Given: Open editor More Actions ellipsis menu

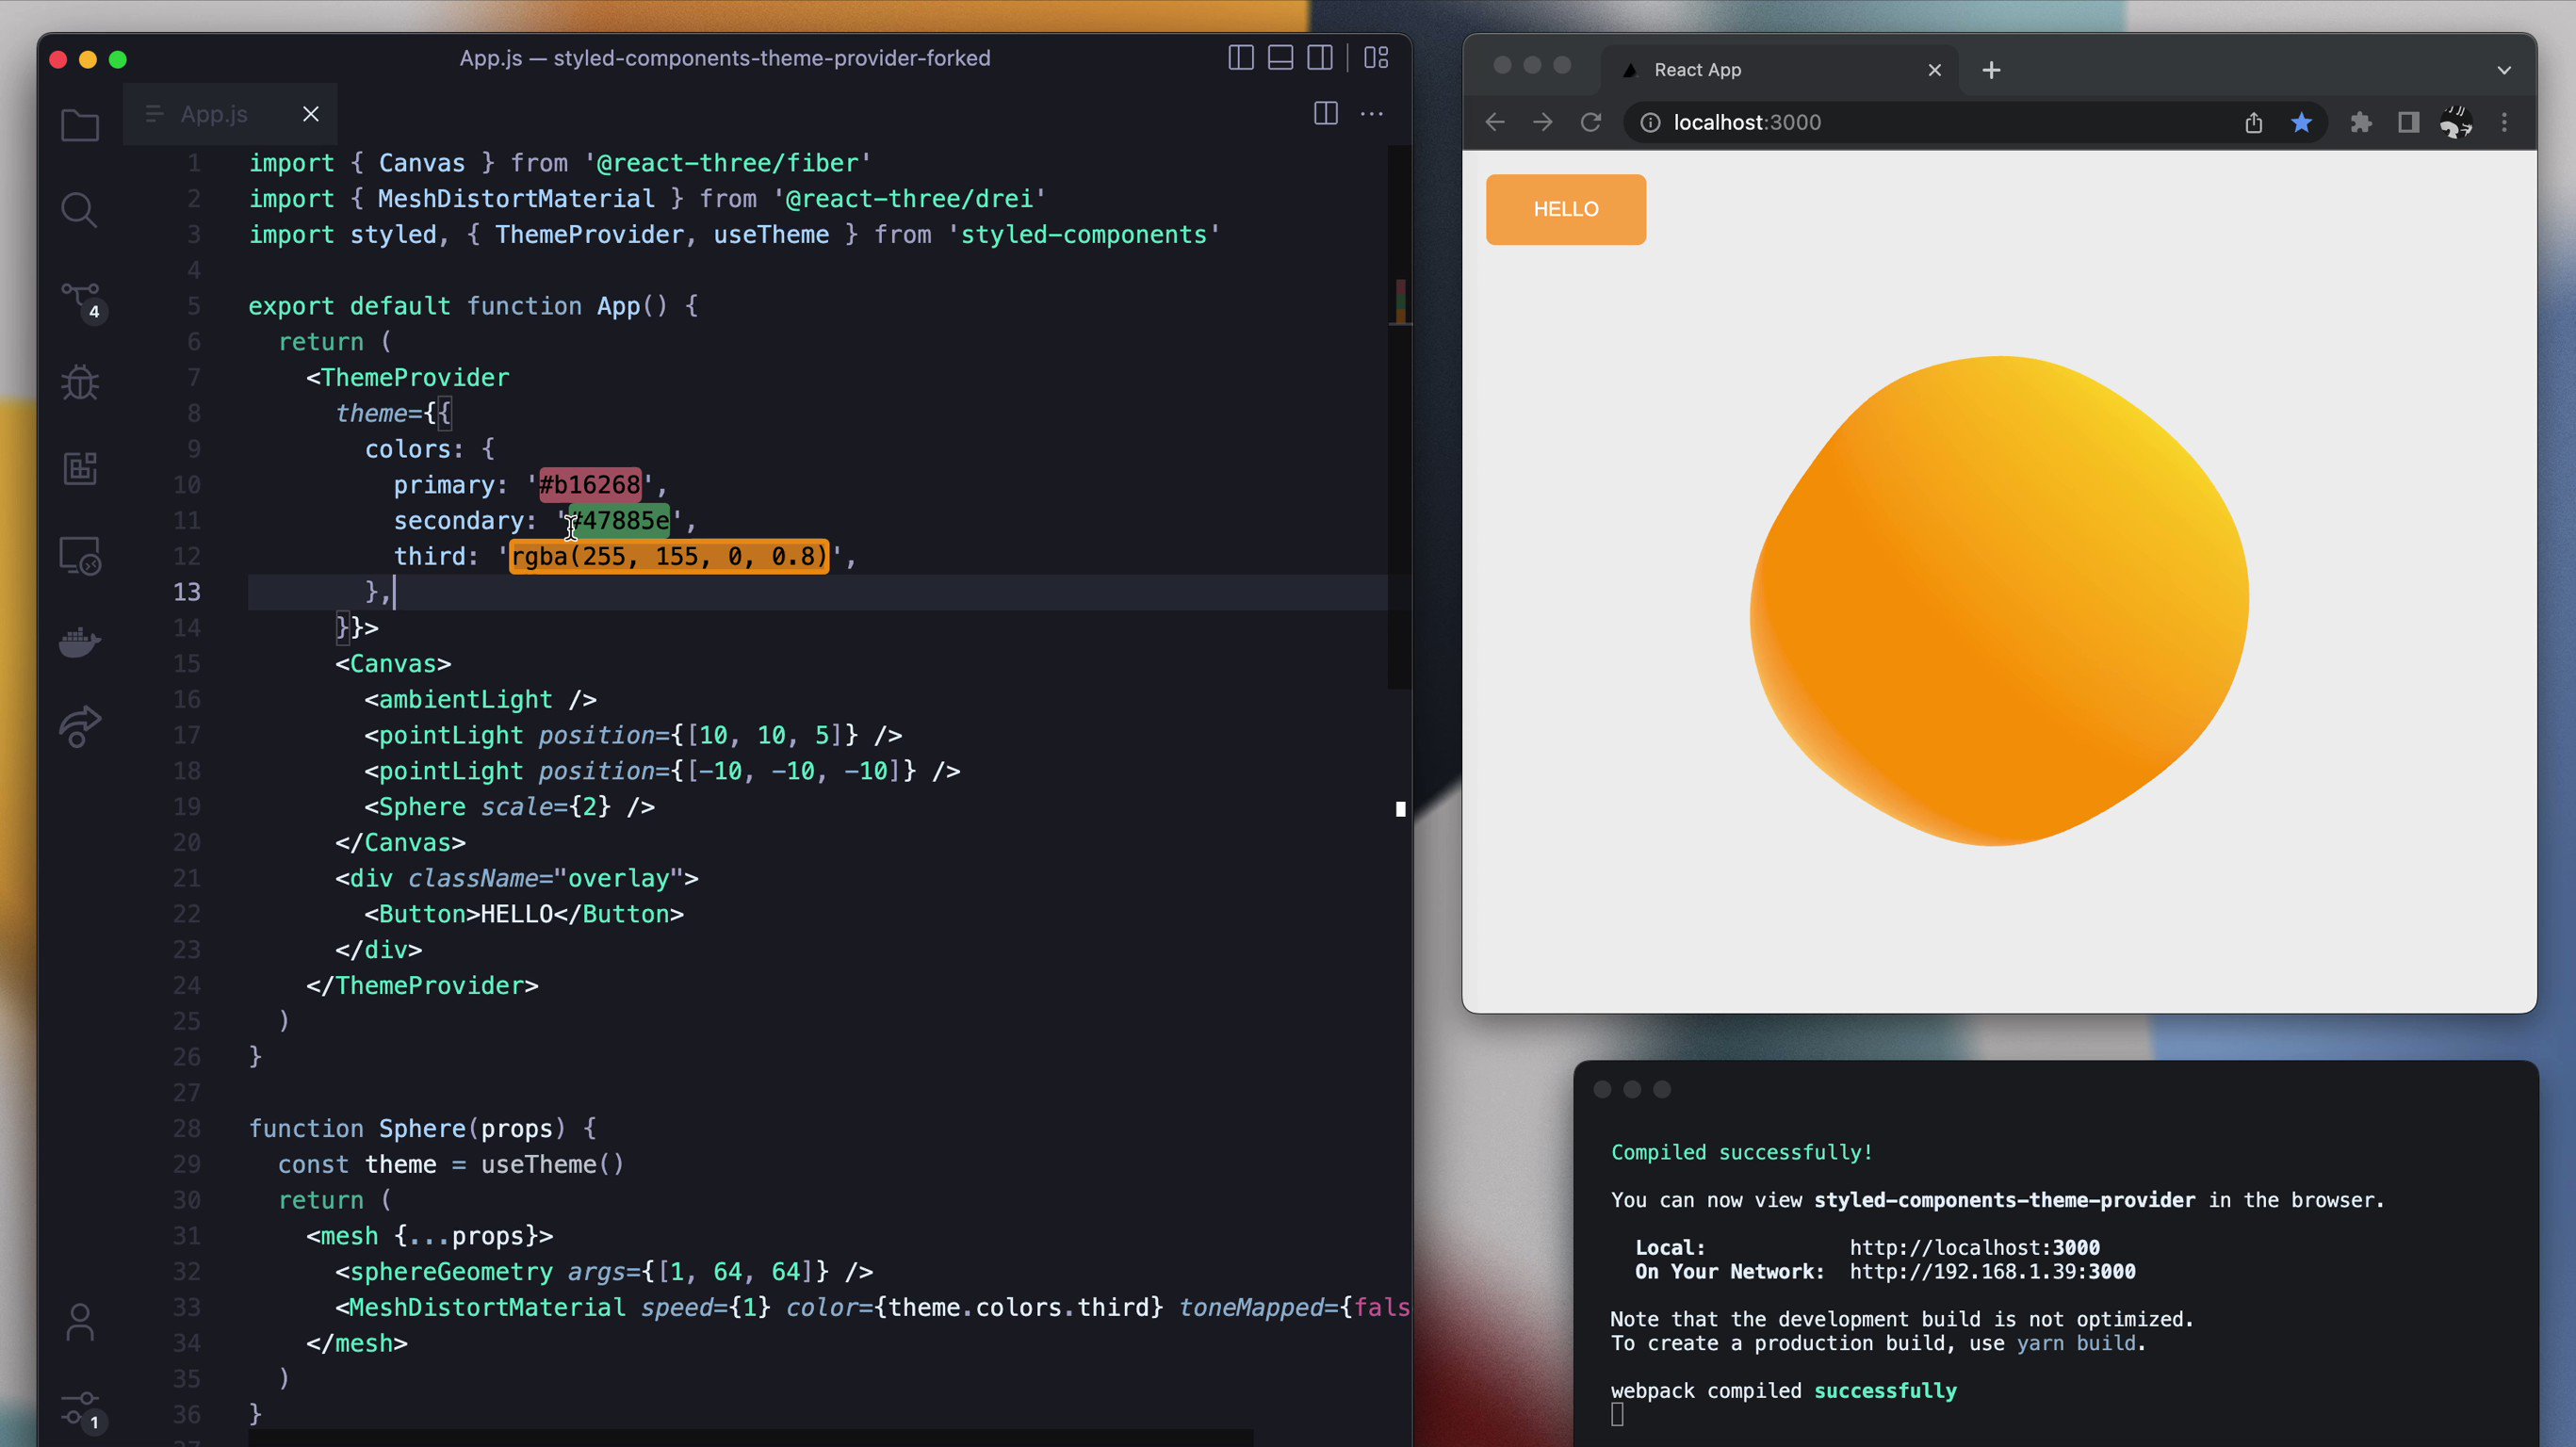Looking at the screenshot, I should pyautogui.click(x=1372, y=114).
